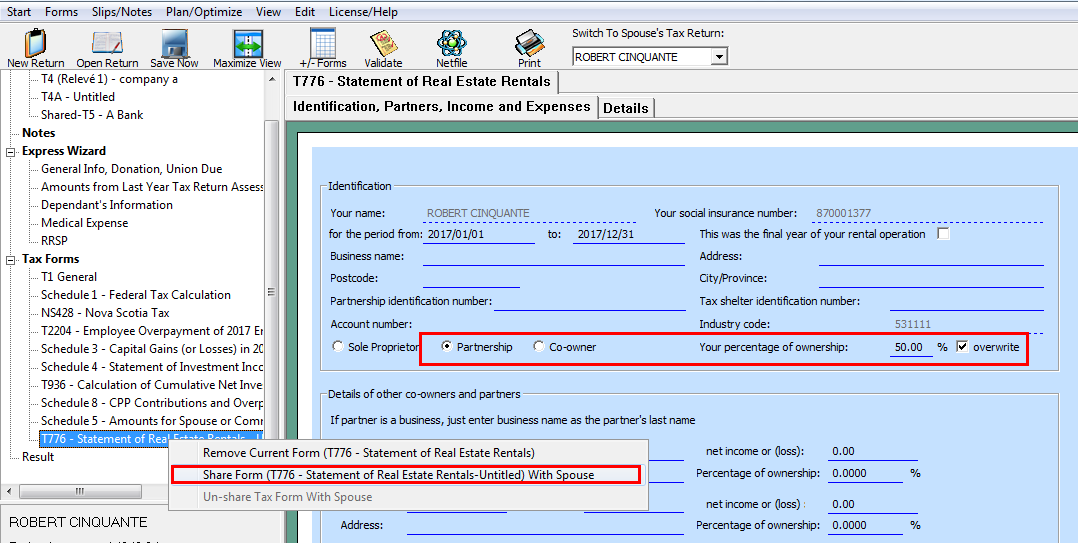The image size is (1078, 543).
Task: Open Schedule 3 - Capital Gains form
Action: [151, 348]
